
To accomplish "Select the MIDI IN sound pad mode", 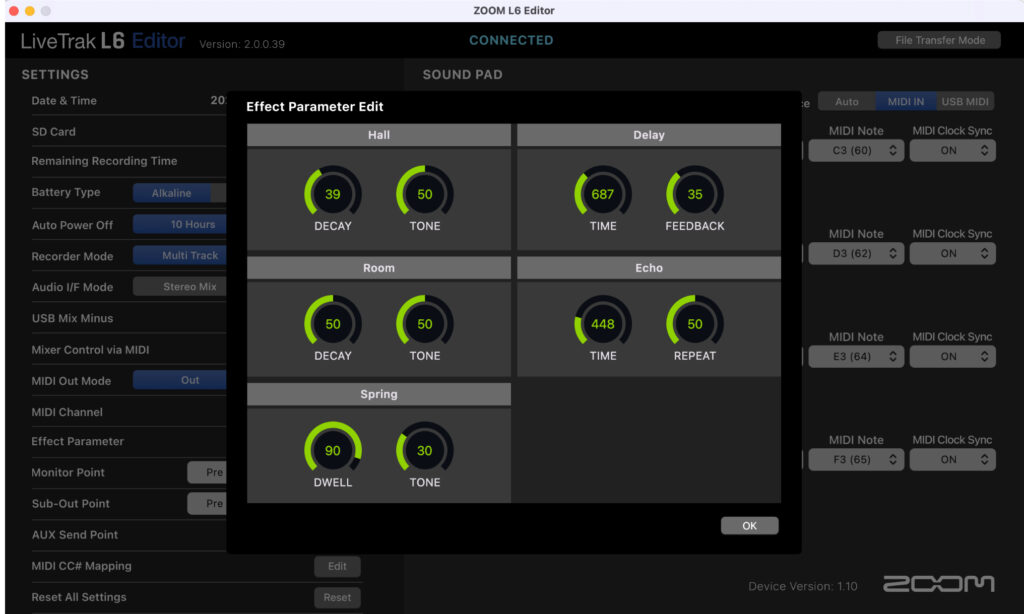I will coord(906,101).
